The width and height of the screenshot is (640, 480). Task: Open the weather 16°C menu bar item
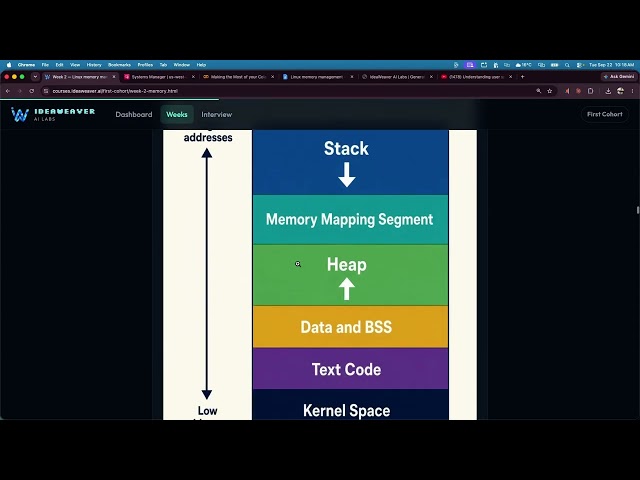pyautogui.click(x=524, y=65)
